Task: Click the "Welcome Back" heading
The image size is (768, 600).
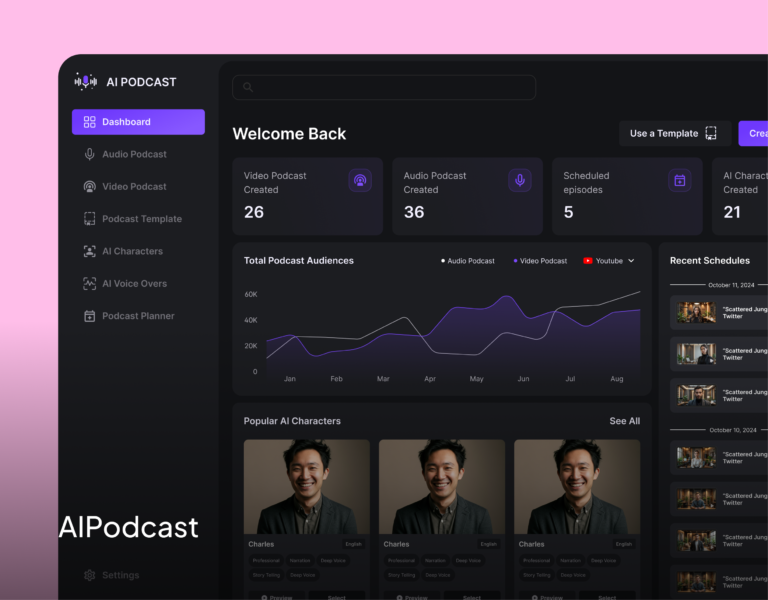Action: [x=289, y=134]
